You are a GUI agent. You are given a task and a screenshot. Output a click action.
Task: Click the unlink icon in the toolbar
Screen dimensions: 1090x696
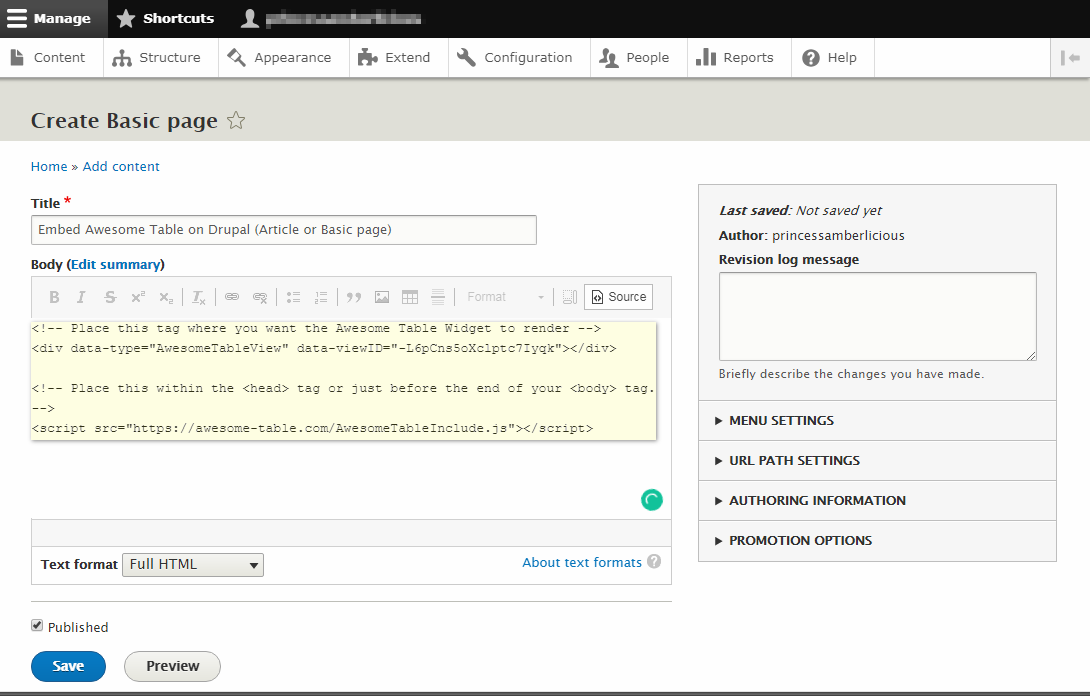[260, 297]
